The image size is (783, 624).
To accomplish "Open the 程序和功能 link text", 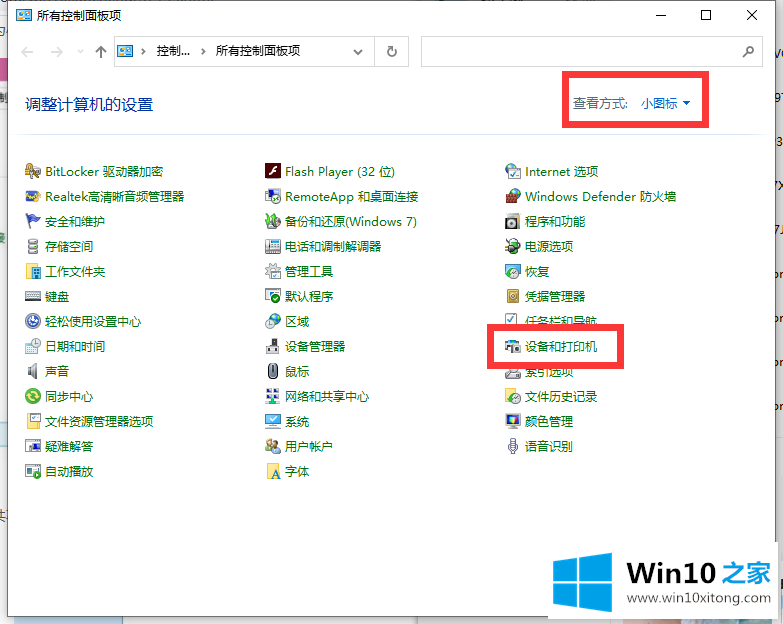I will [x=555, y=221].
